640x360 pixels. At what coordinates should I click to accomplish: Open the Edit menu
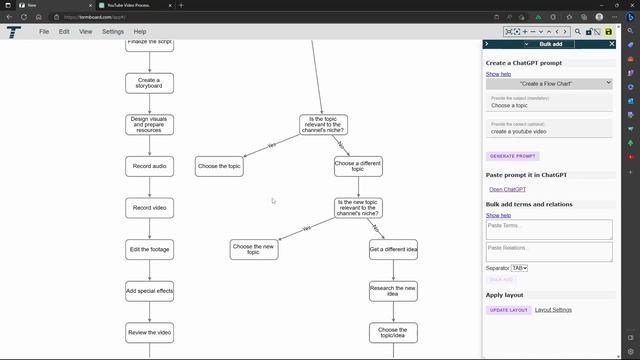(64, 31)
